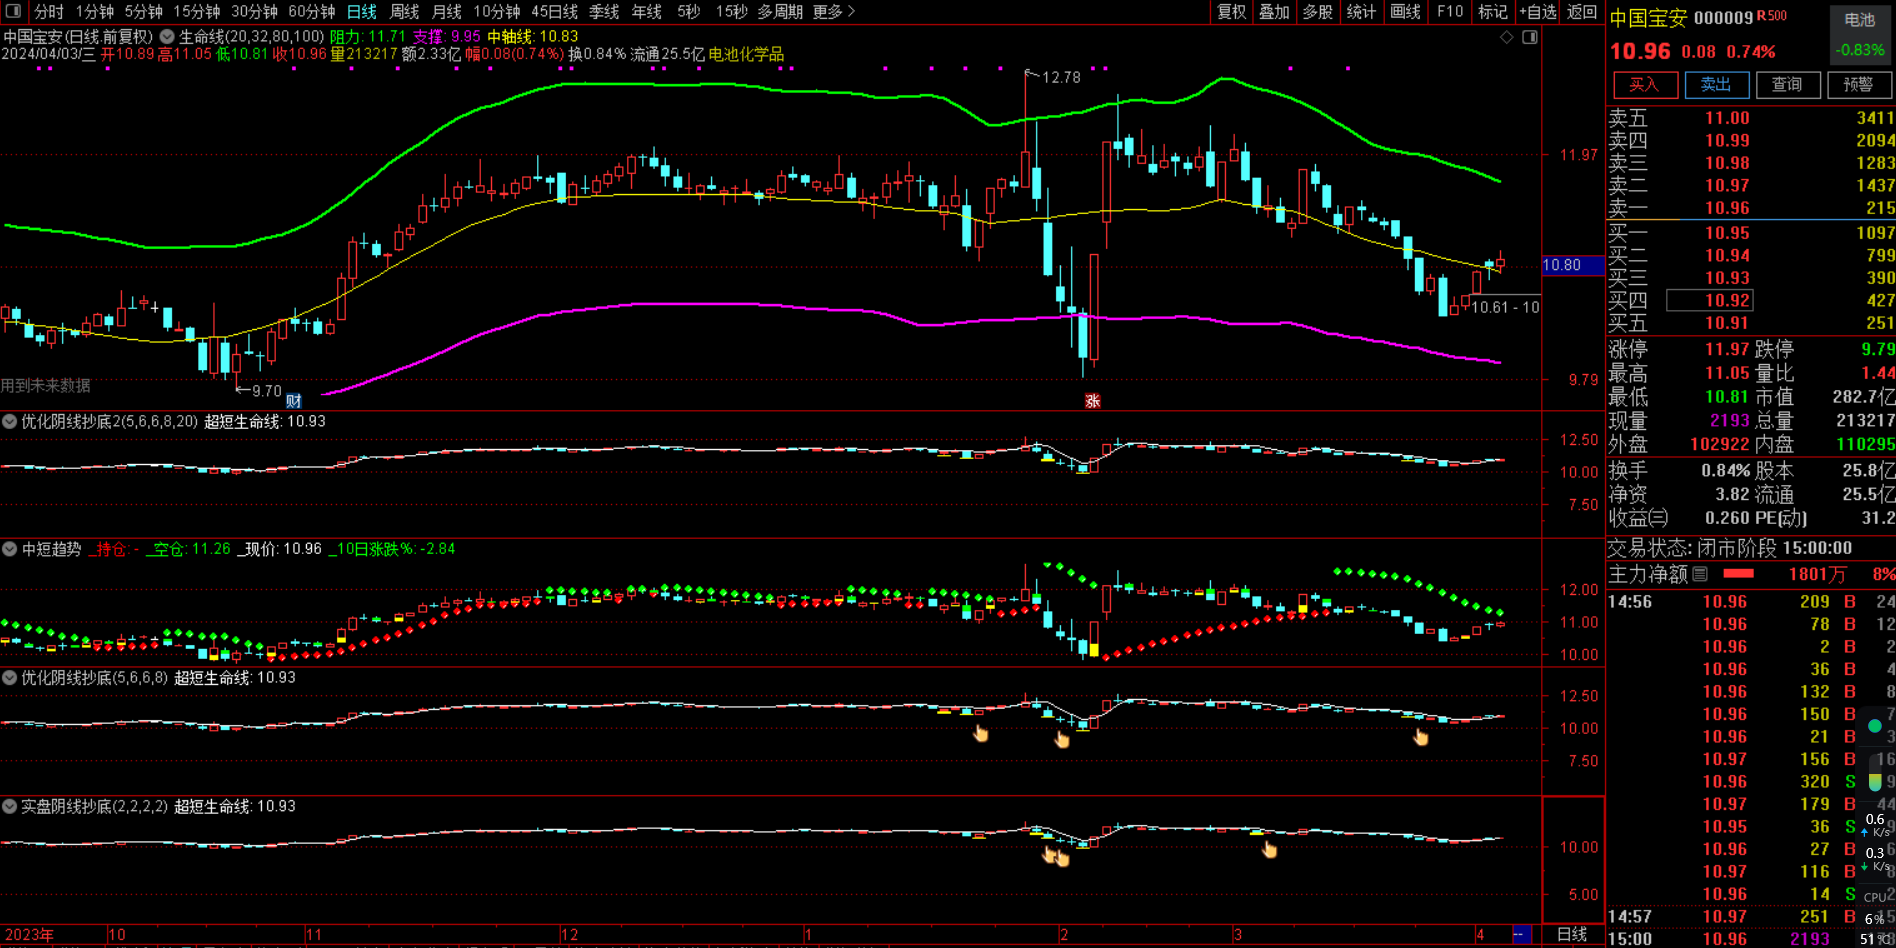The image size is (1896, 948).
Task: Open 中短趋势 indicator dropdown arrow
Action: click(x=9, y=549)
